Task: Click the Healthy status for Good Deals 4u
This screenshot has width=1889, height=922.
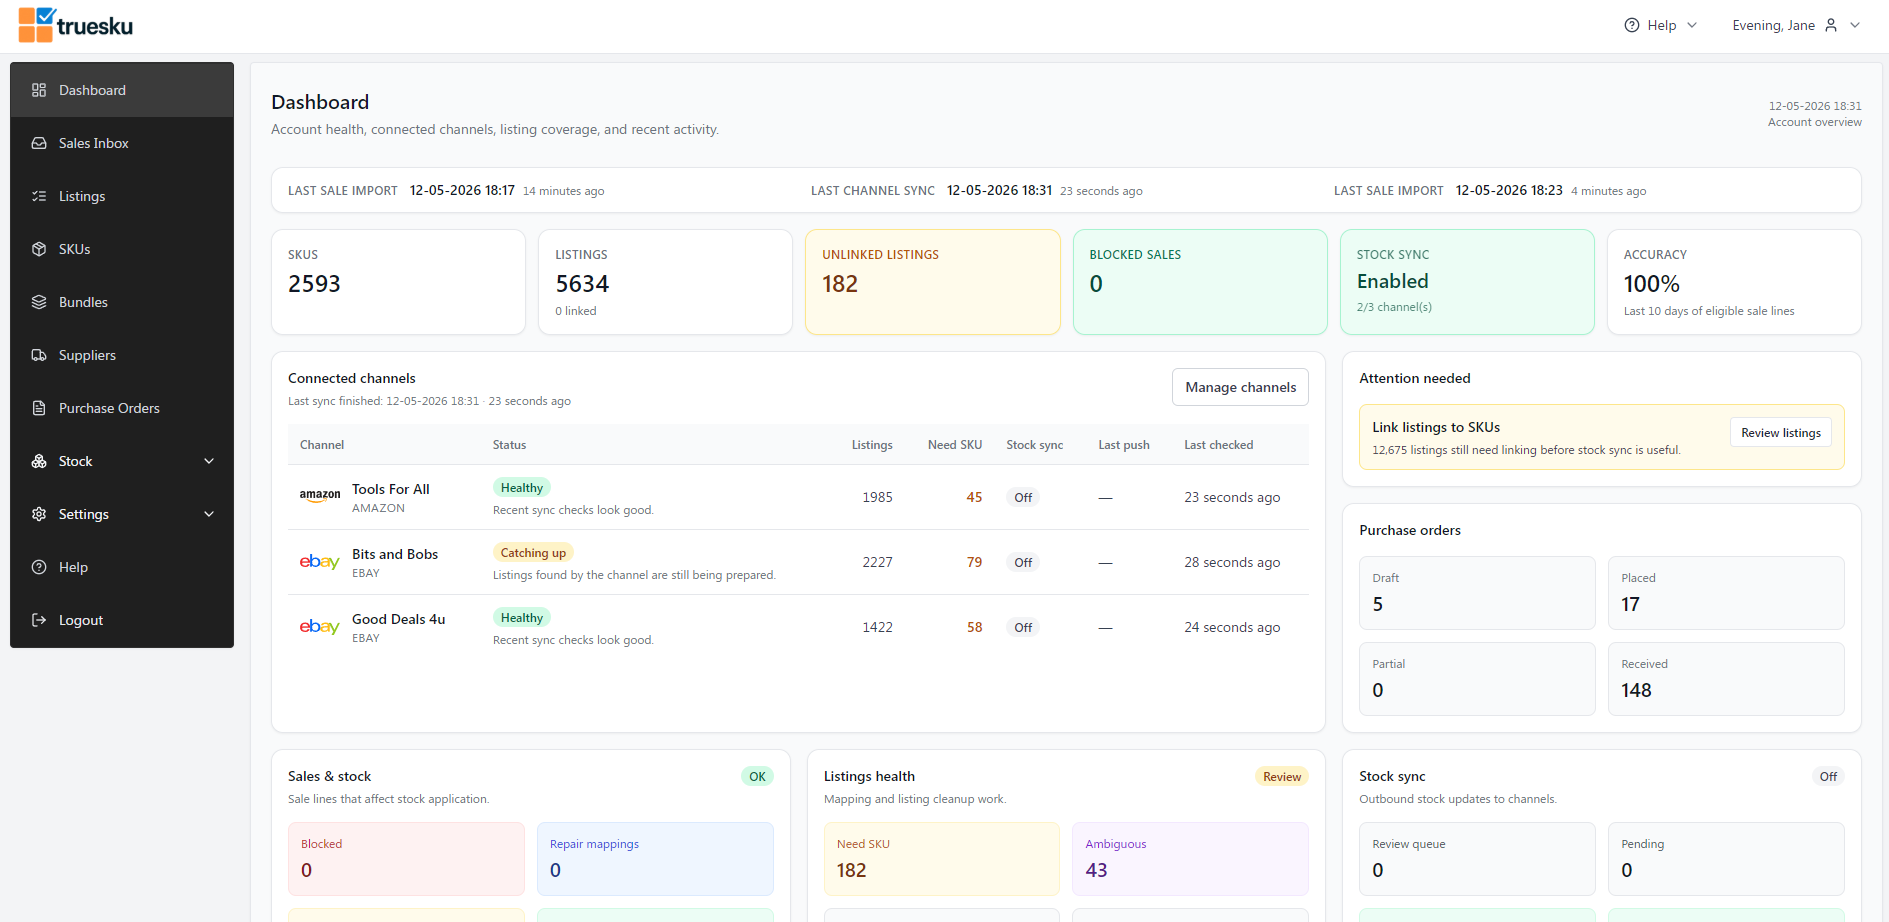Action: click(x=522, y=618)
